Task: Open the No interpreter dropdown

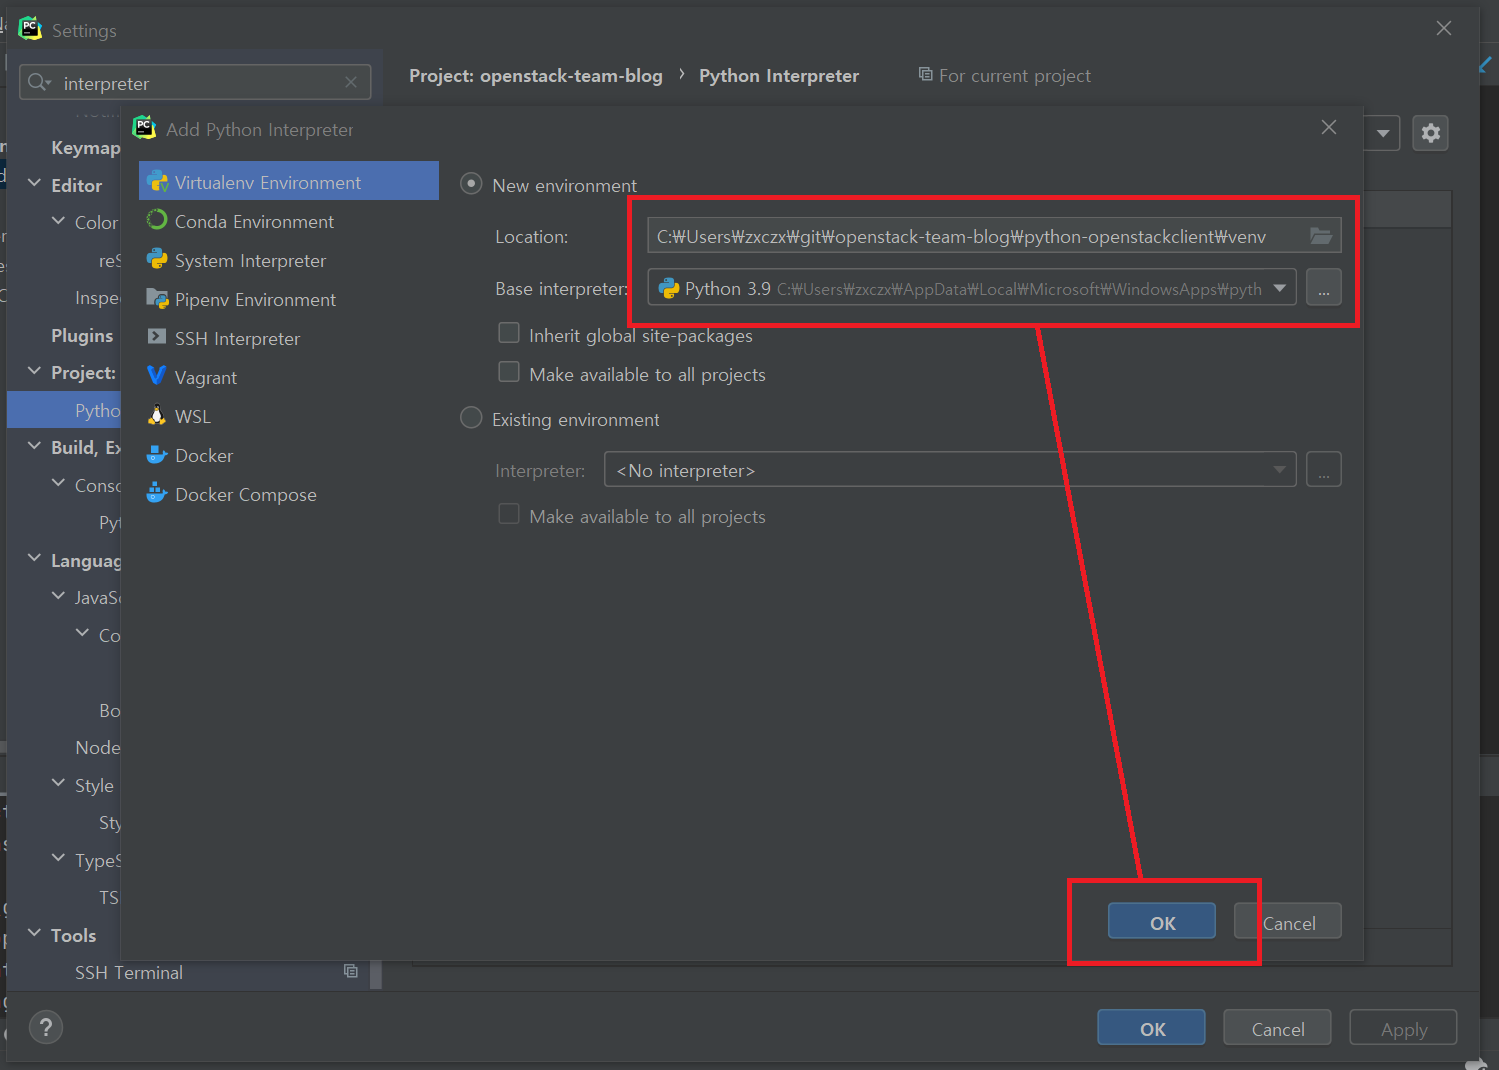Action: coord(950,469)
